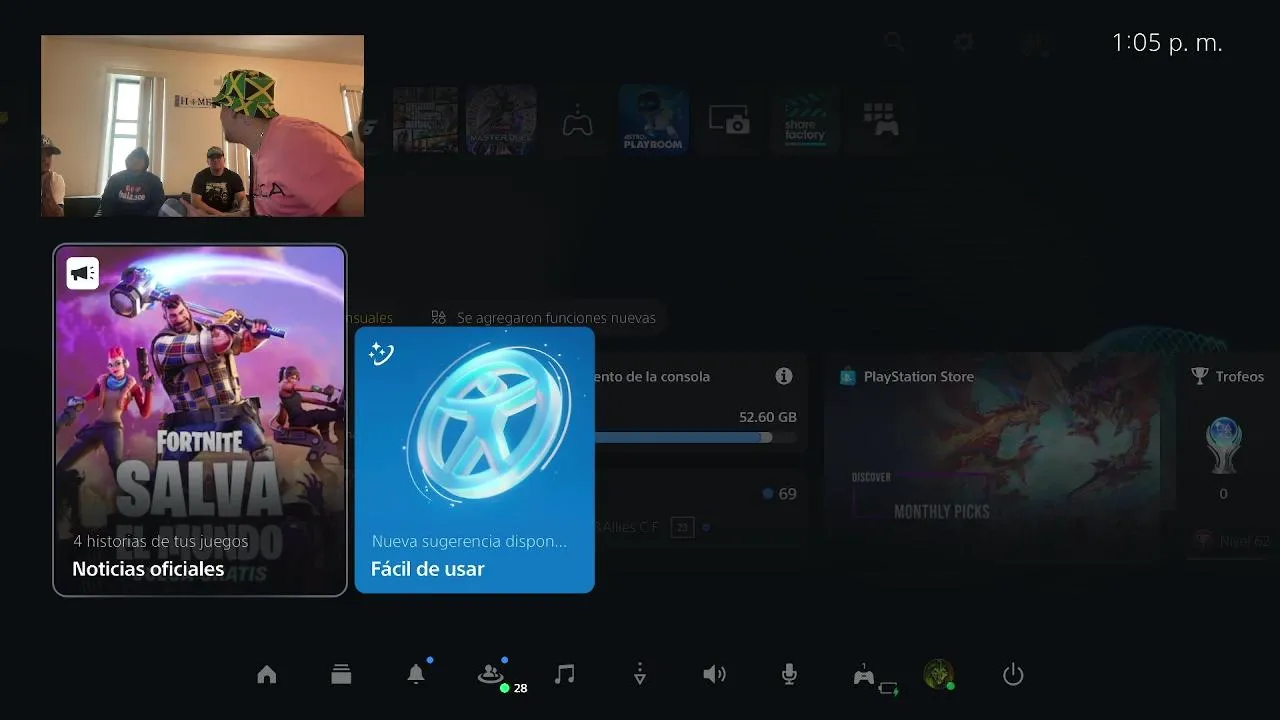The height and width of the screenshot is (720, 1280).
Task: Click the platinum trophy figure
Action: [1224, 446]
